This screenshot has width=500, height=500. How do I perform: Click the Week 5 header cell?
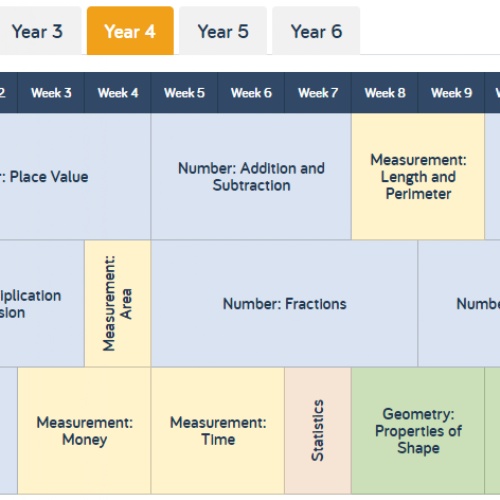pos(184,93)
